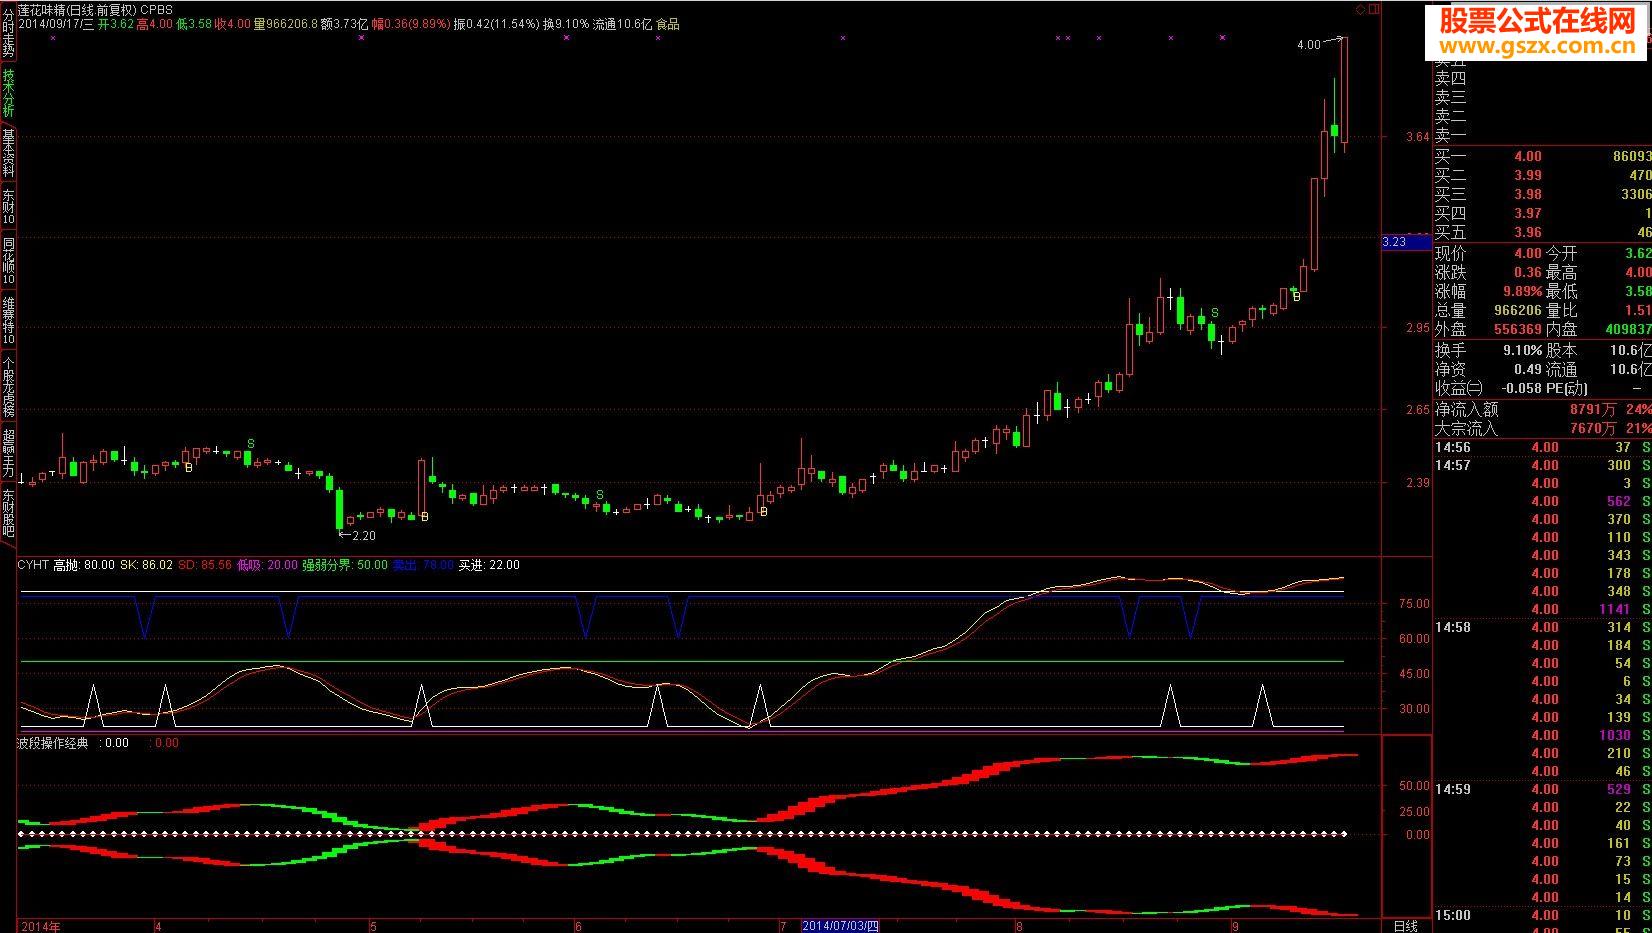The width and height of the screenshot is (1652, 933).
Task: Select the 买一 bid row at 4.00
Action: tap(1542, 156)
